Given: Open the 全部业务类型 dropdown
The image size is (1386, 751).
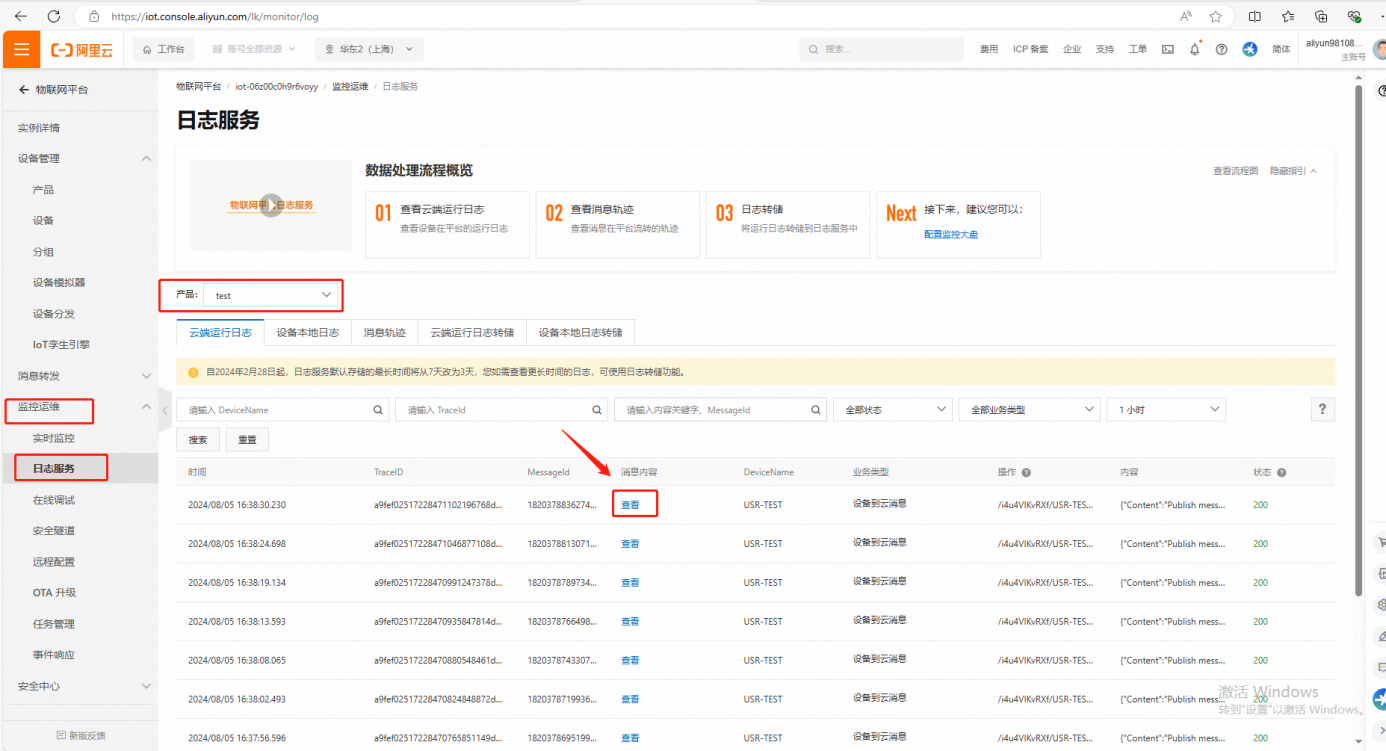Looking at the screenshot, I should point(1028,410).
